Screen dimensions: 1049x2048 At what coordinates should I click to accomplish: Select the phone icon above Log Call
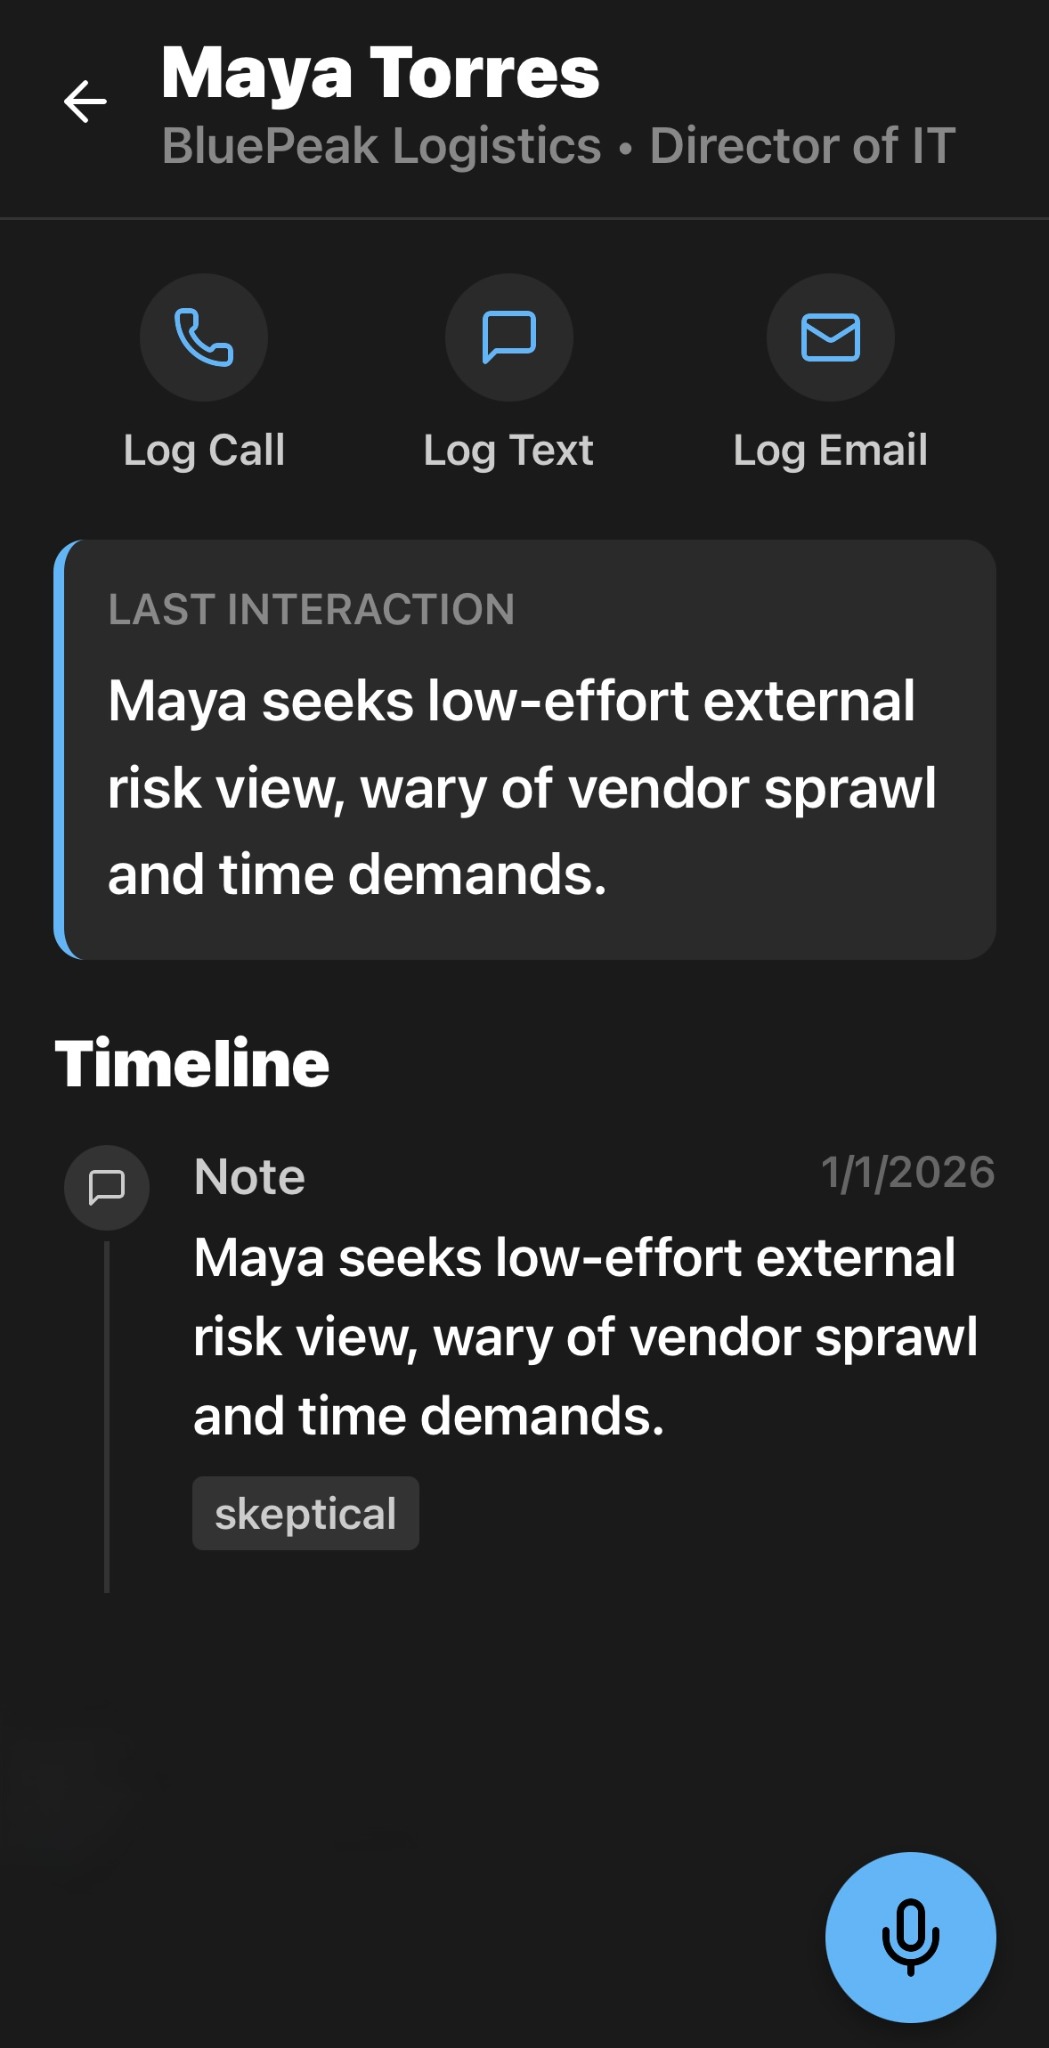pyautogui.click(x=205, y=338)
